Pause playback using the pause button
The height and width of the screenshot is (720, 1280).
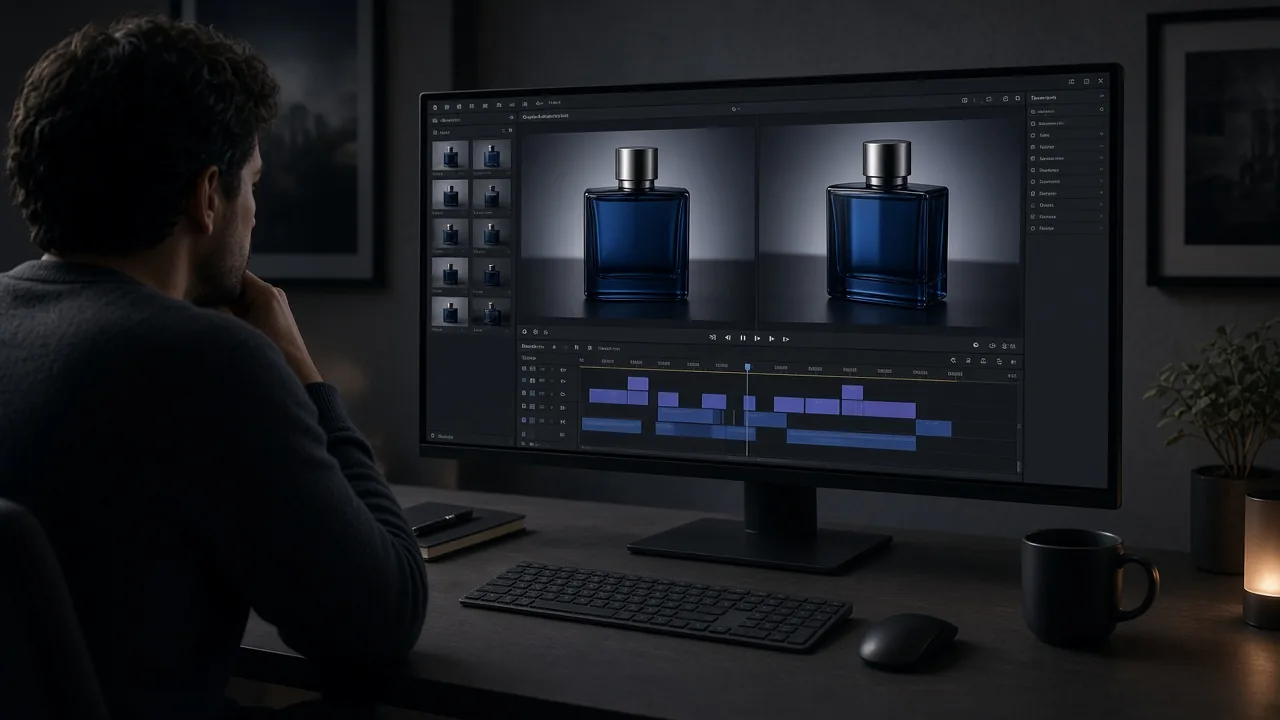[x=743, y=338]
